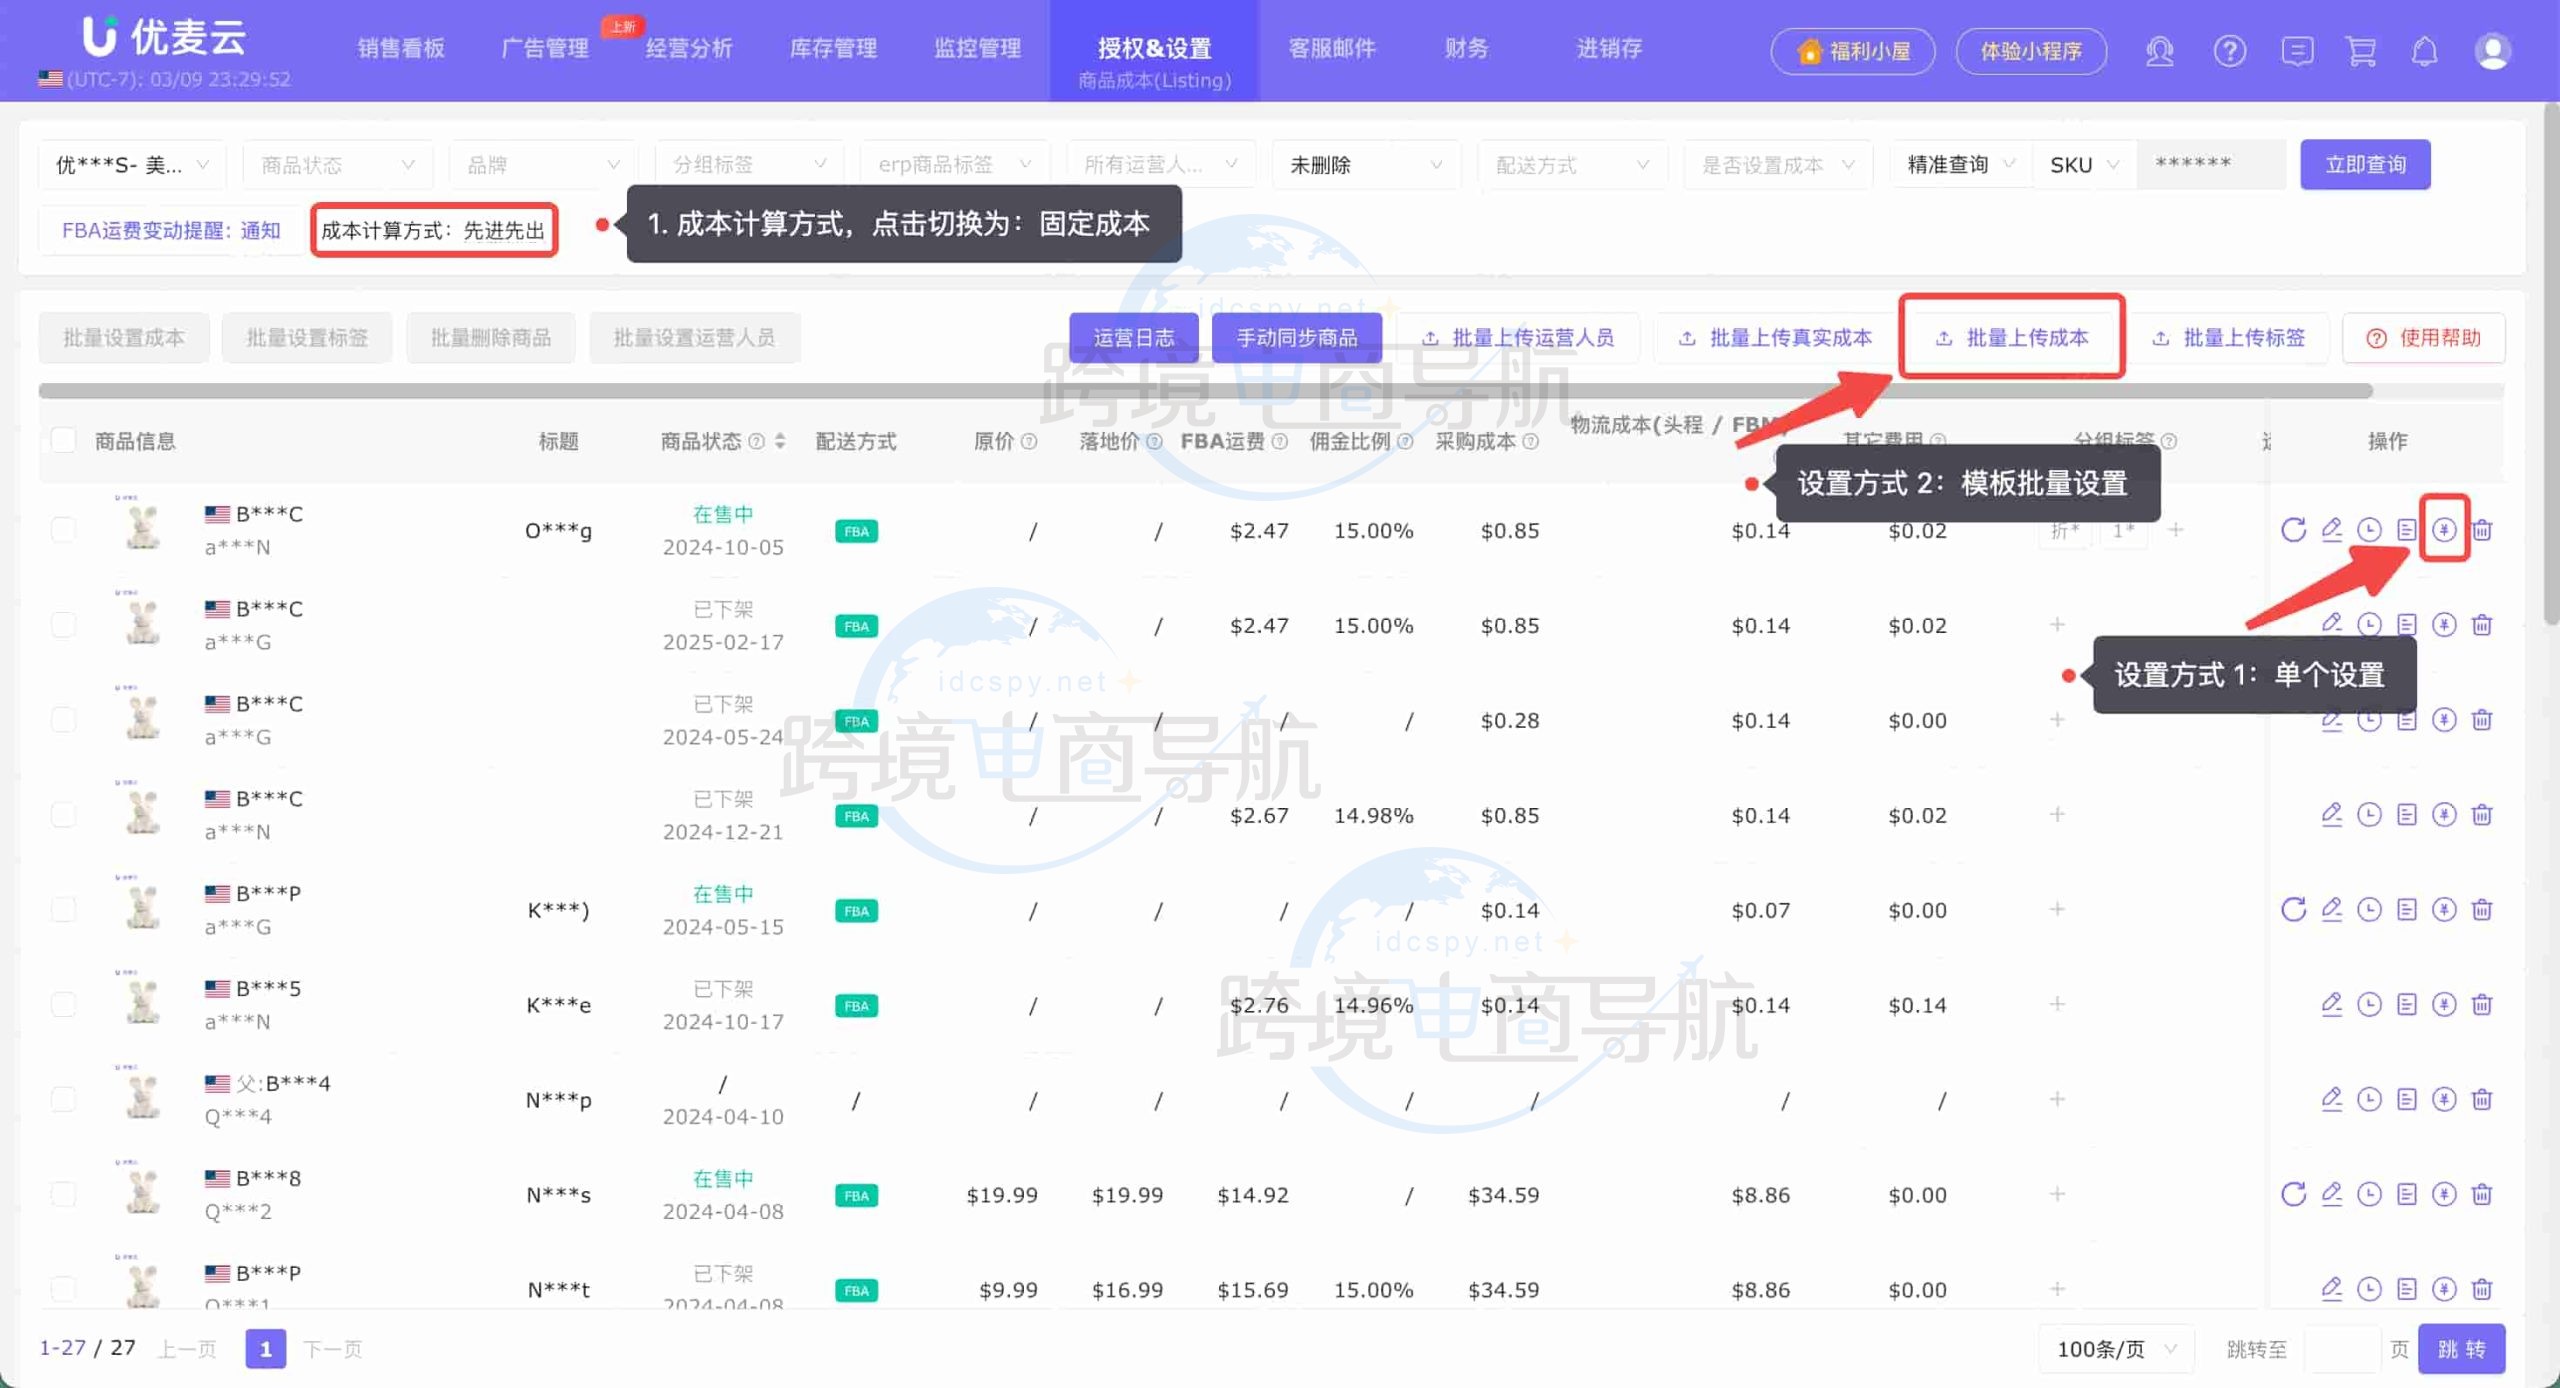
Task: Check the fifth product row checkbox
Action: tap(63, 910)
